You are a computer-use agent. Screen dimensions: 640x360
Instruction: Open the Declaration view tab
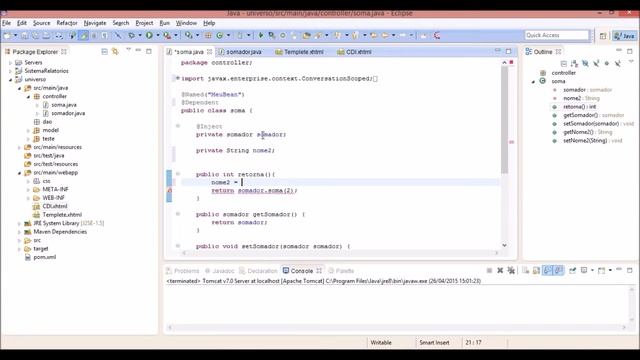tap(258, 271)
